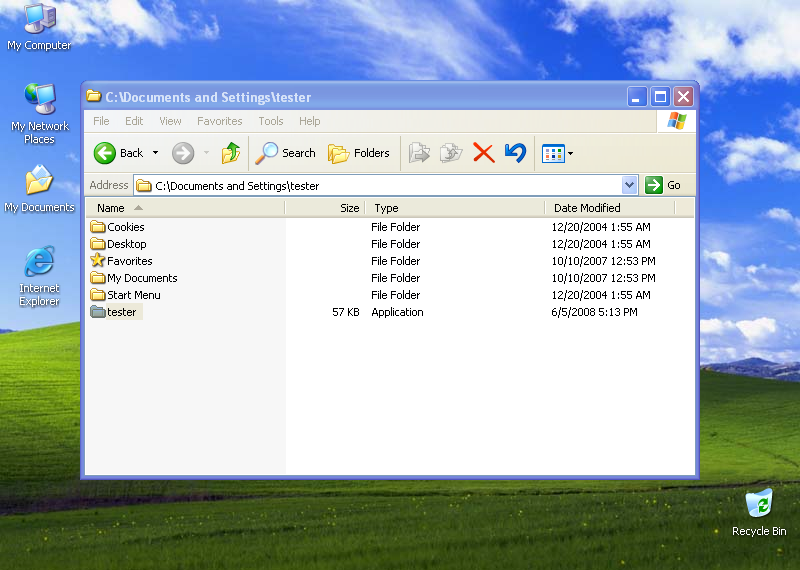
Task: Select the tester application file
Action: pos(121,312)
